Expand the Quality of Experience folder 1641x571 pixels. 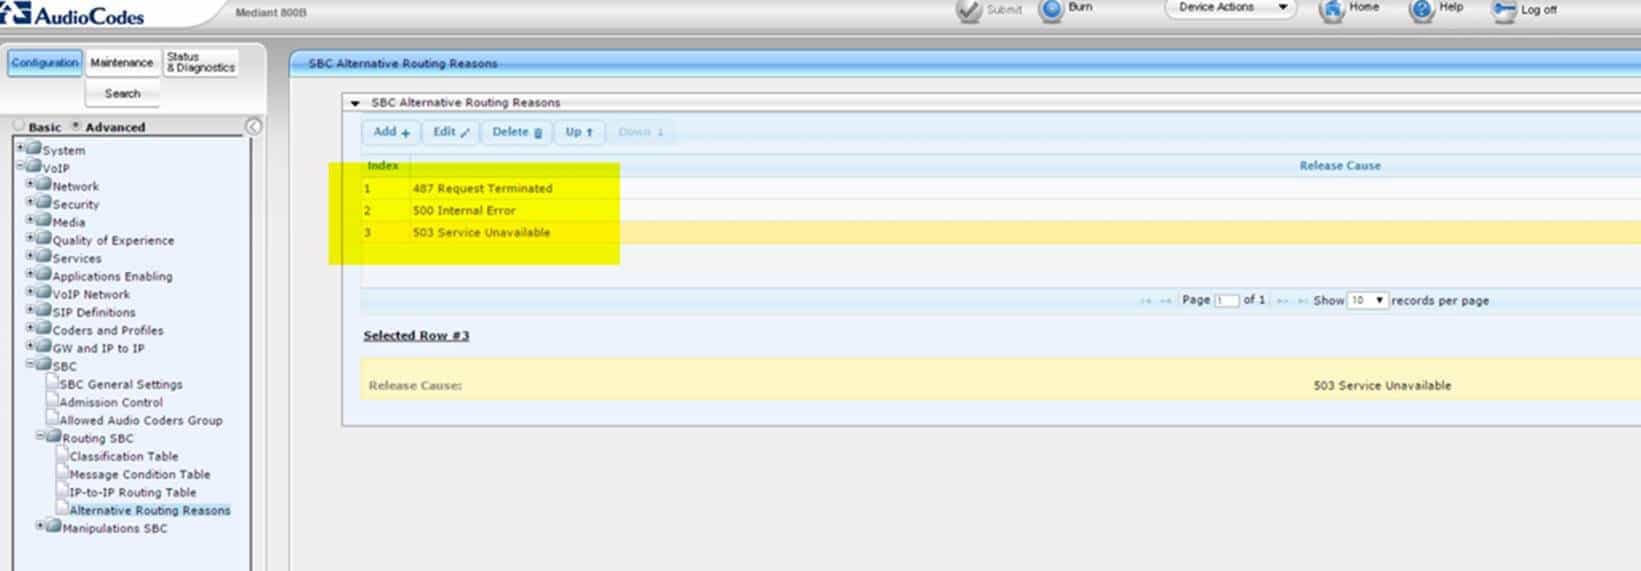pos(30,238)
